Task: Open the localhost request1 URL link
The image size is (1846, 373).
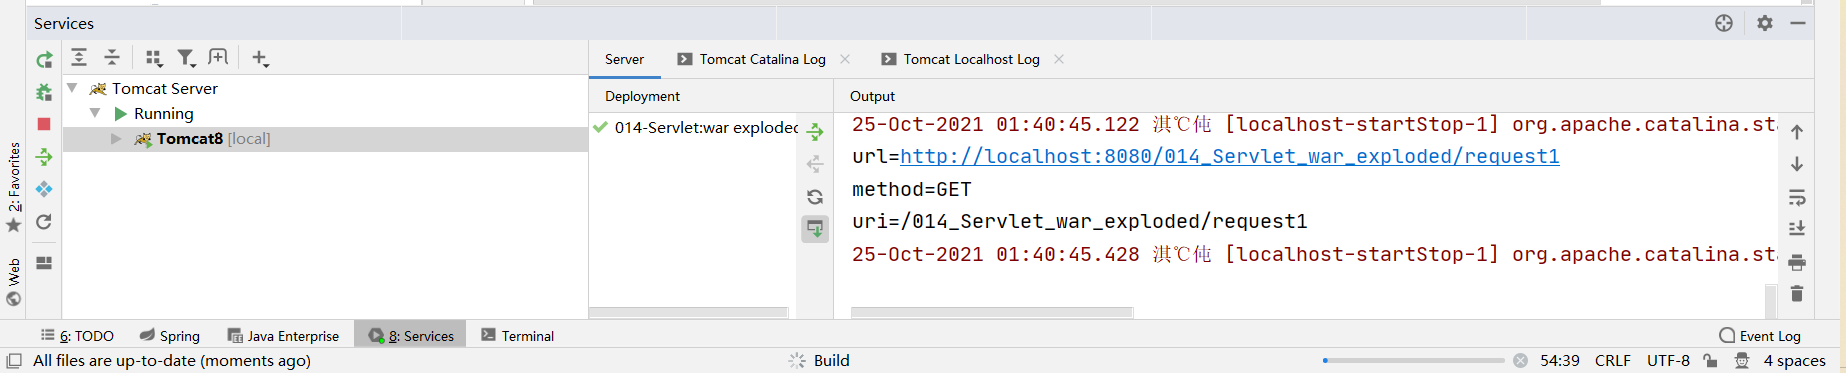Action: tap(1229, 156)
